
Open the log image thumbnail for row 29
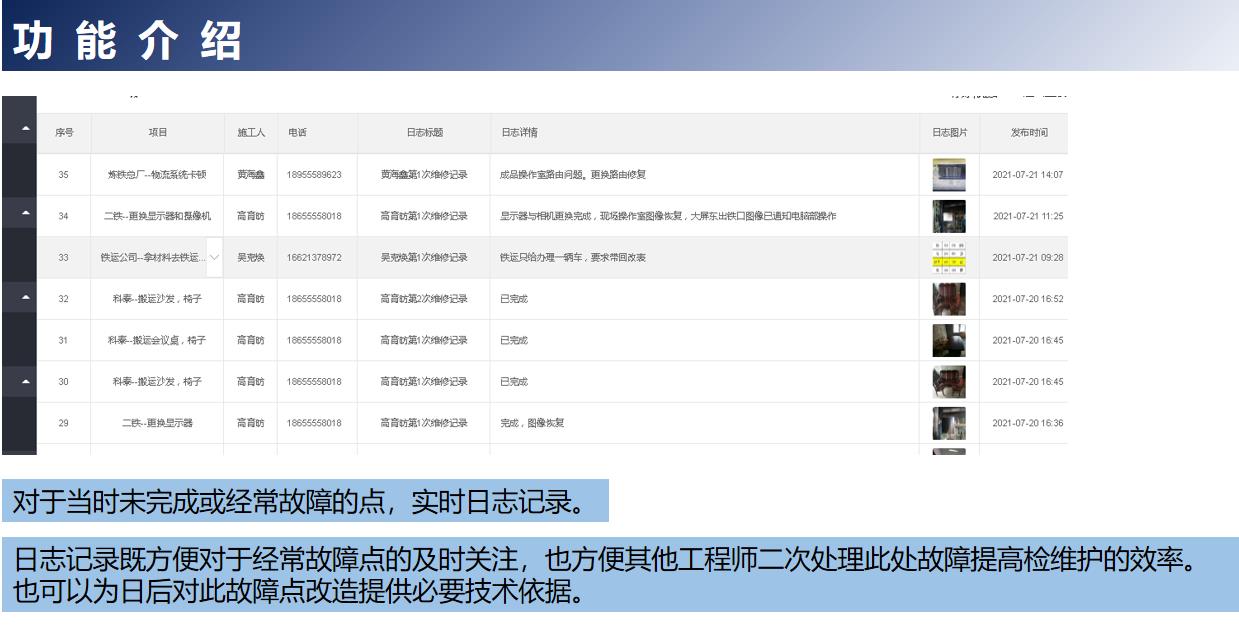click(x=948, y=423)
